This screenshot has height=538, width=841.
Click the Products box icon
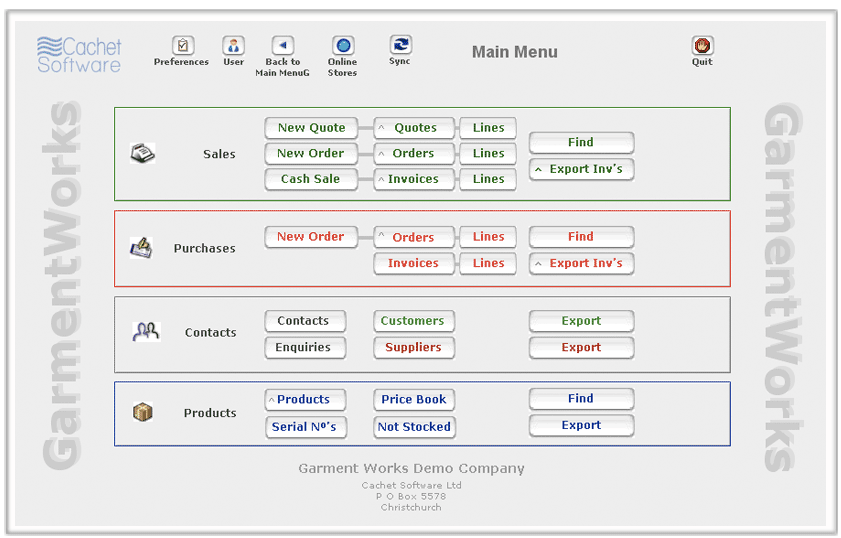tap(143, 412)
